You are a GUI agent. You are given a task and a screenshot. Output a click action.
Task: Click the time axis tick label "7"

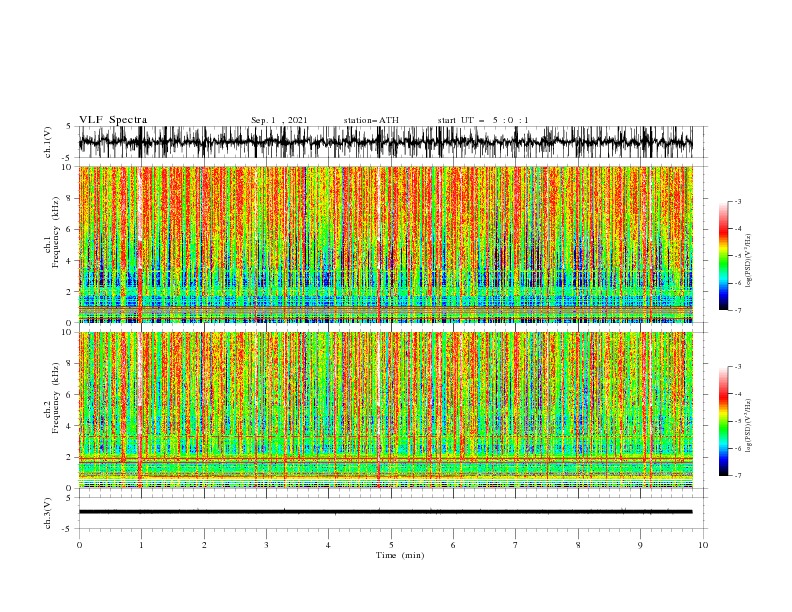[x=516, y=545]
